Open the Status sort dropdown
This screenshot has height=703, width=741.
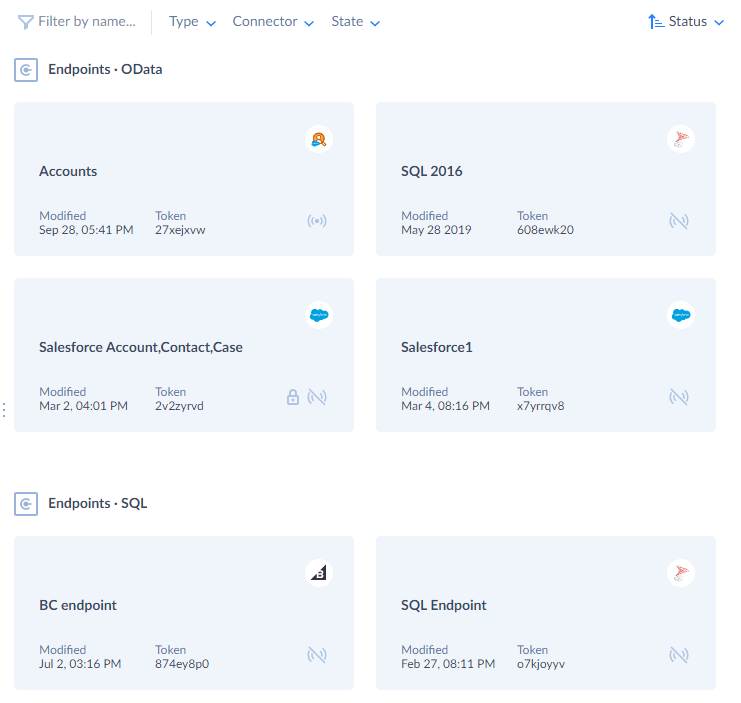[x=696, y=22]
